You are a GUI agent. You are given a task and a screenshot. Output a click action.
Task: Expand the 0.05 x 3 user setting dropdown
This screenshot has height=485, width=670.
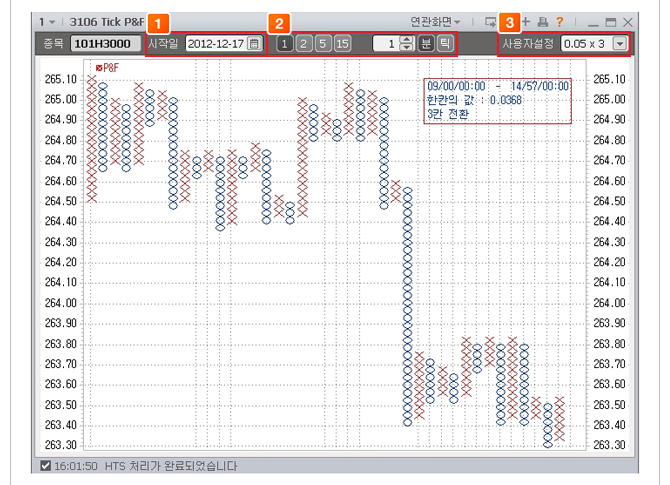click(620, 44)
